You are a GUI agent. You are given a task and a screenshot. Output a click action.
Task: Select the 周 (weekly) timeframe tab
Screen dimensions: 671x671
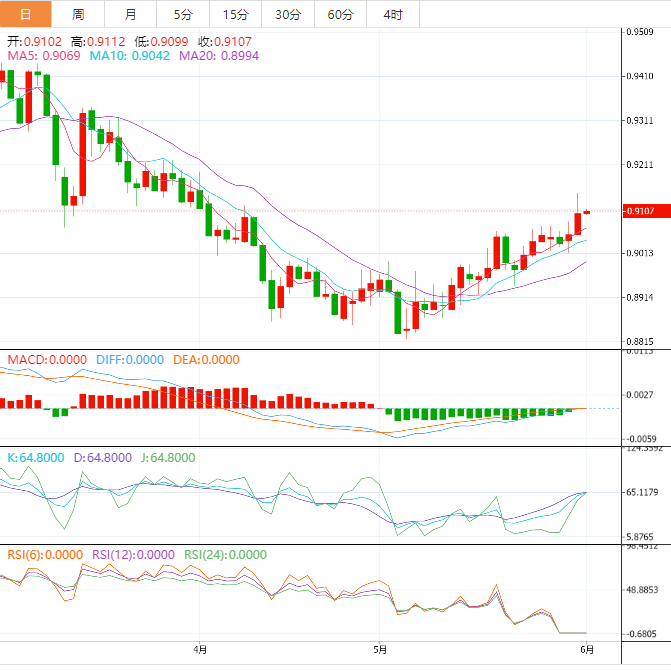pos(78,14)
